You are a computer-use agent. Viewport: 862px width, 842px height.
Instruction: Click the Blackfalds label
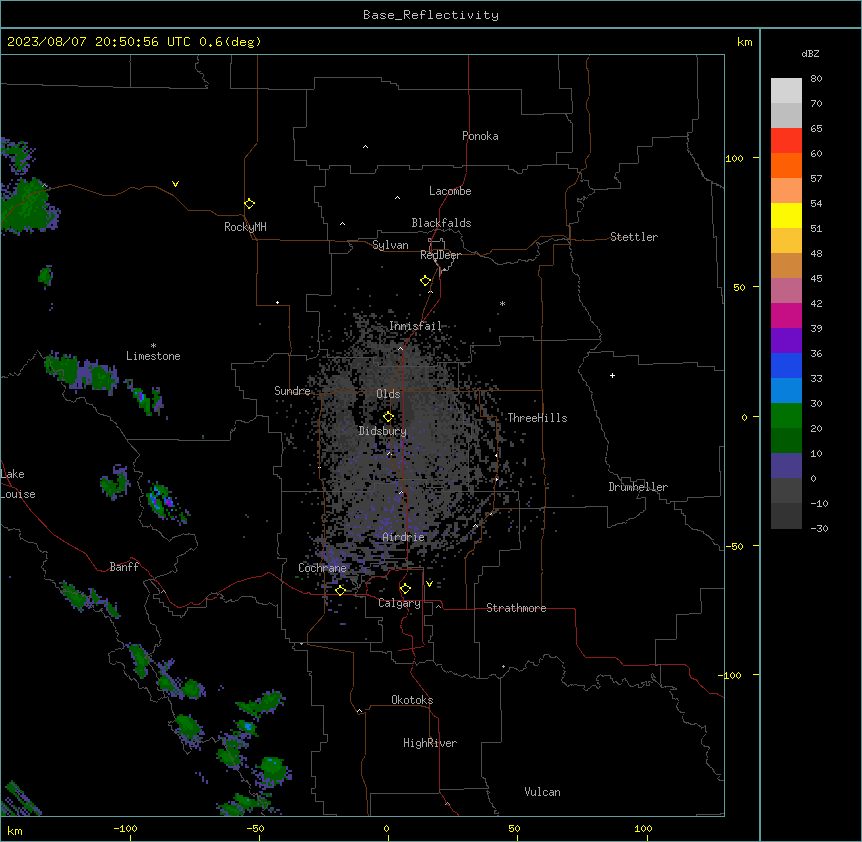pyautogui.click(x=441, y=223)
